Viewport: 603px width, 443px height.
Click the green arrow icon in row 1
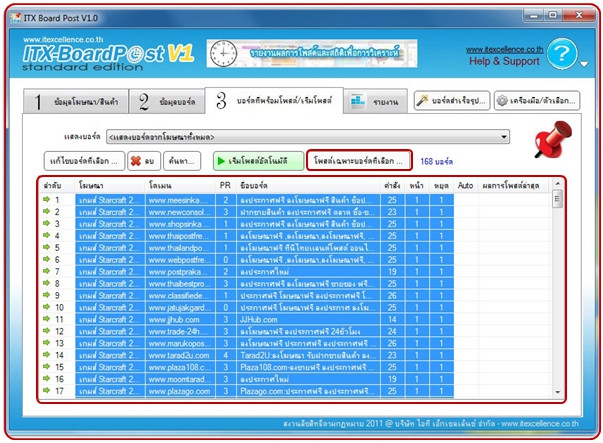(x=47, y=199)
